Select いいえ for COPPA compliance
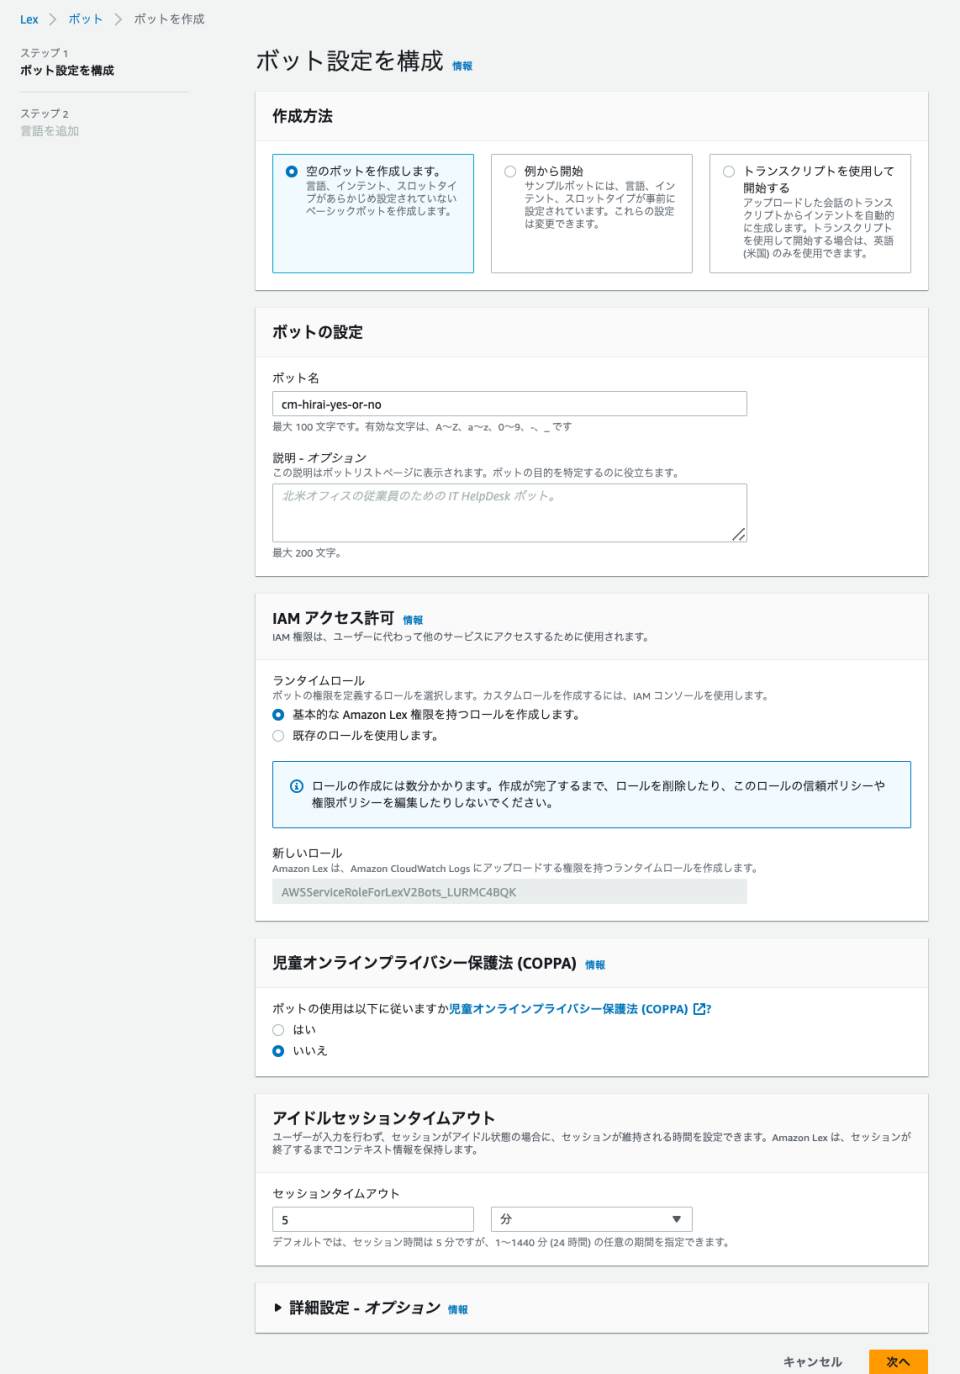This screenshot has height=1374, width=960. [x=278, y=1051]
